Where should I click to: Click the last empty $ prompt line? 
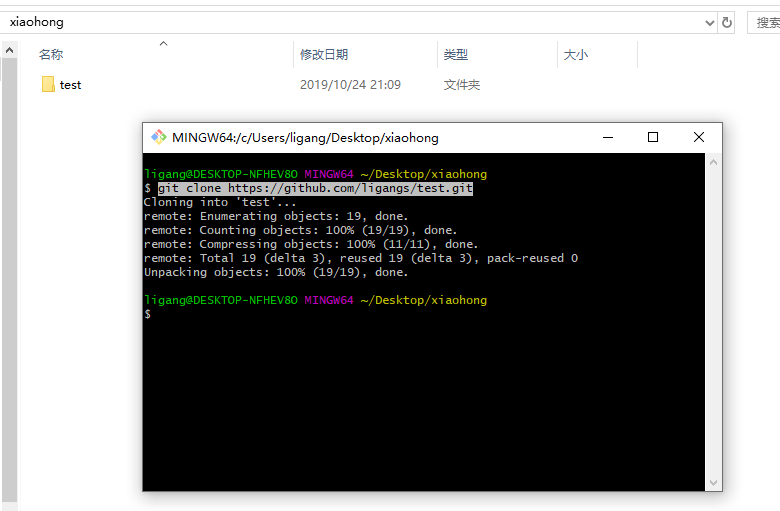coord(148,314)
